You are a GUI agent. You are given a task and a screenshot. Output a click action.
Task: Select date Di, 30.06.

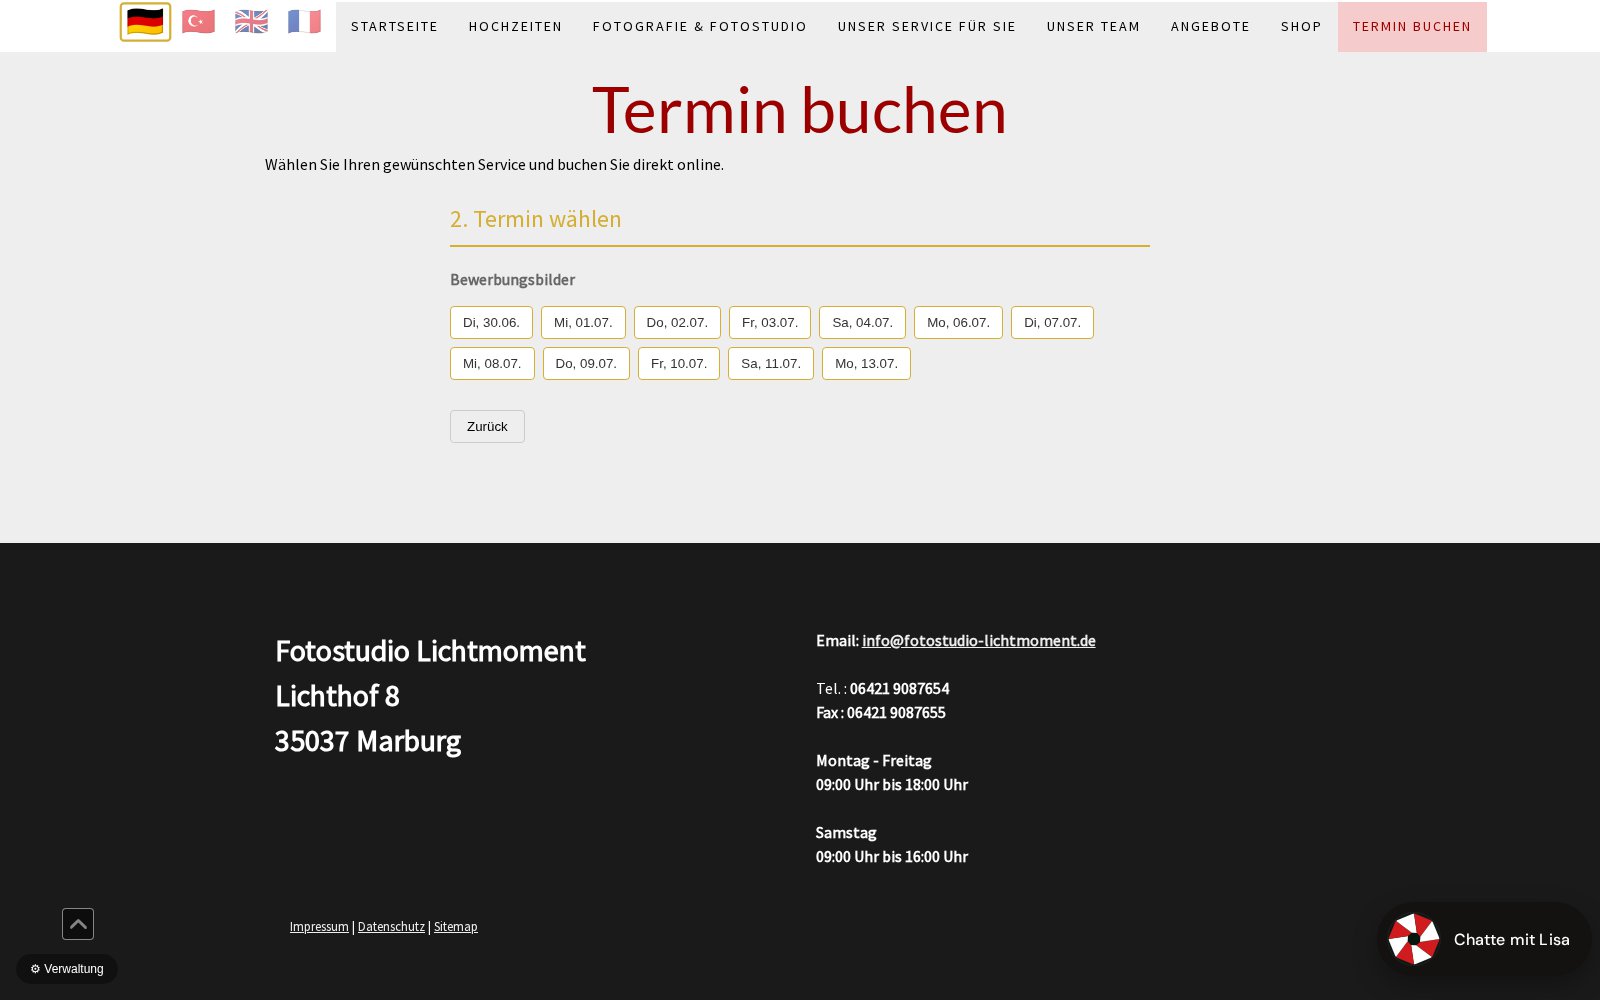coord(491,322)
